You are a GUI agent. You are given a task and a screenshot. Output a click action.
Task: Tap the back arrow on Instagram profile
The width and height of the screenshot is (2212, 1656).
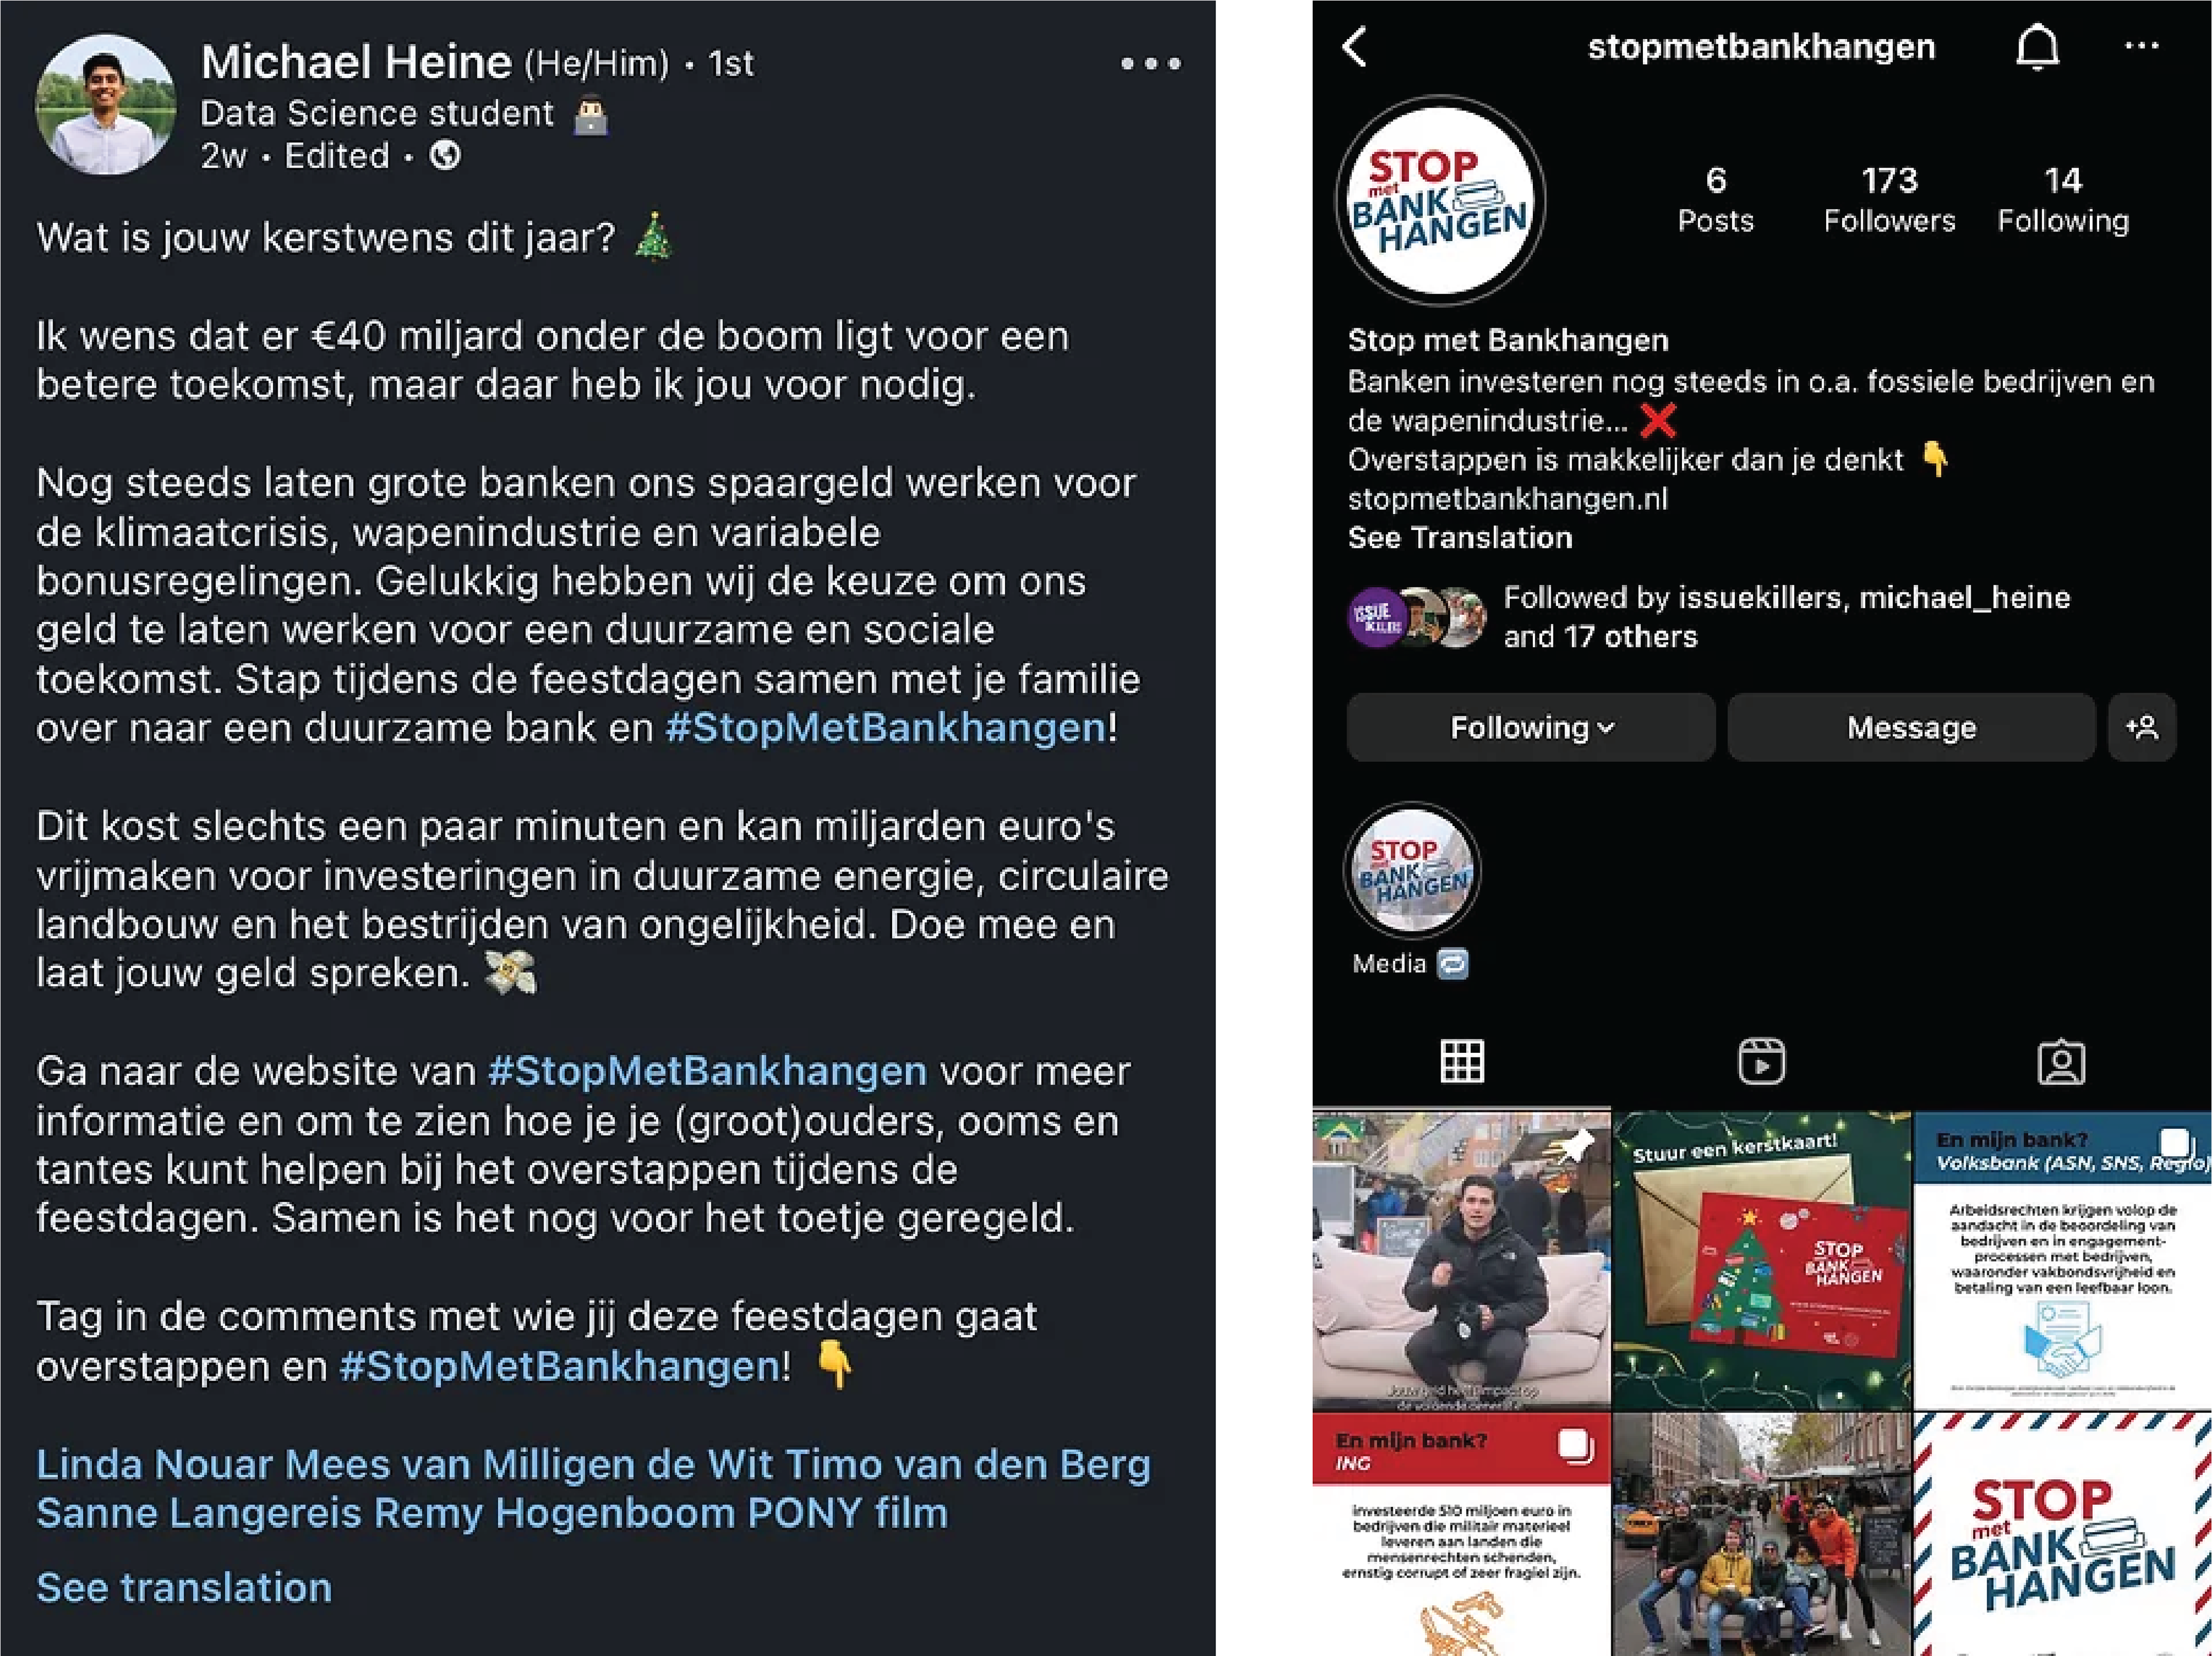(1355, 47)
